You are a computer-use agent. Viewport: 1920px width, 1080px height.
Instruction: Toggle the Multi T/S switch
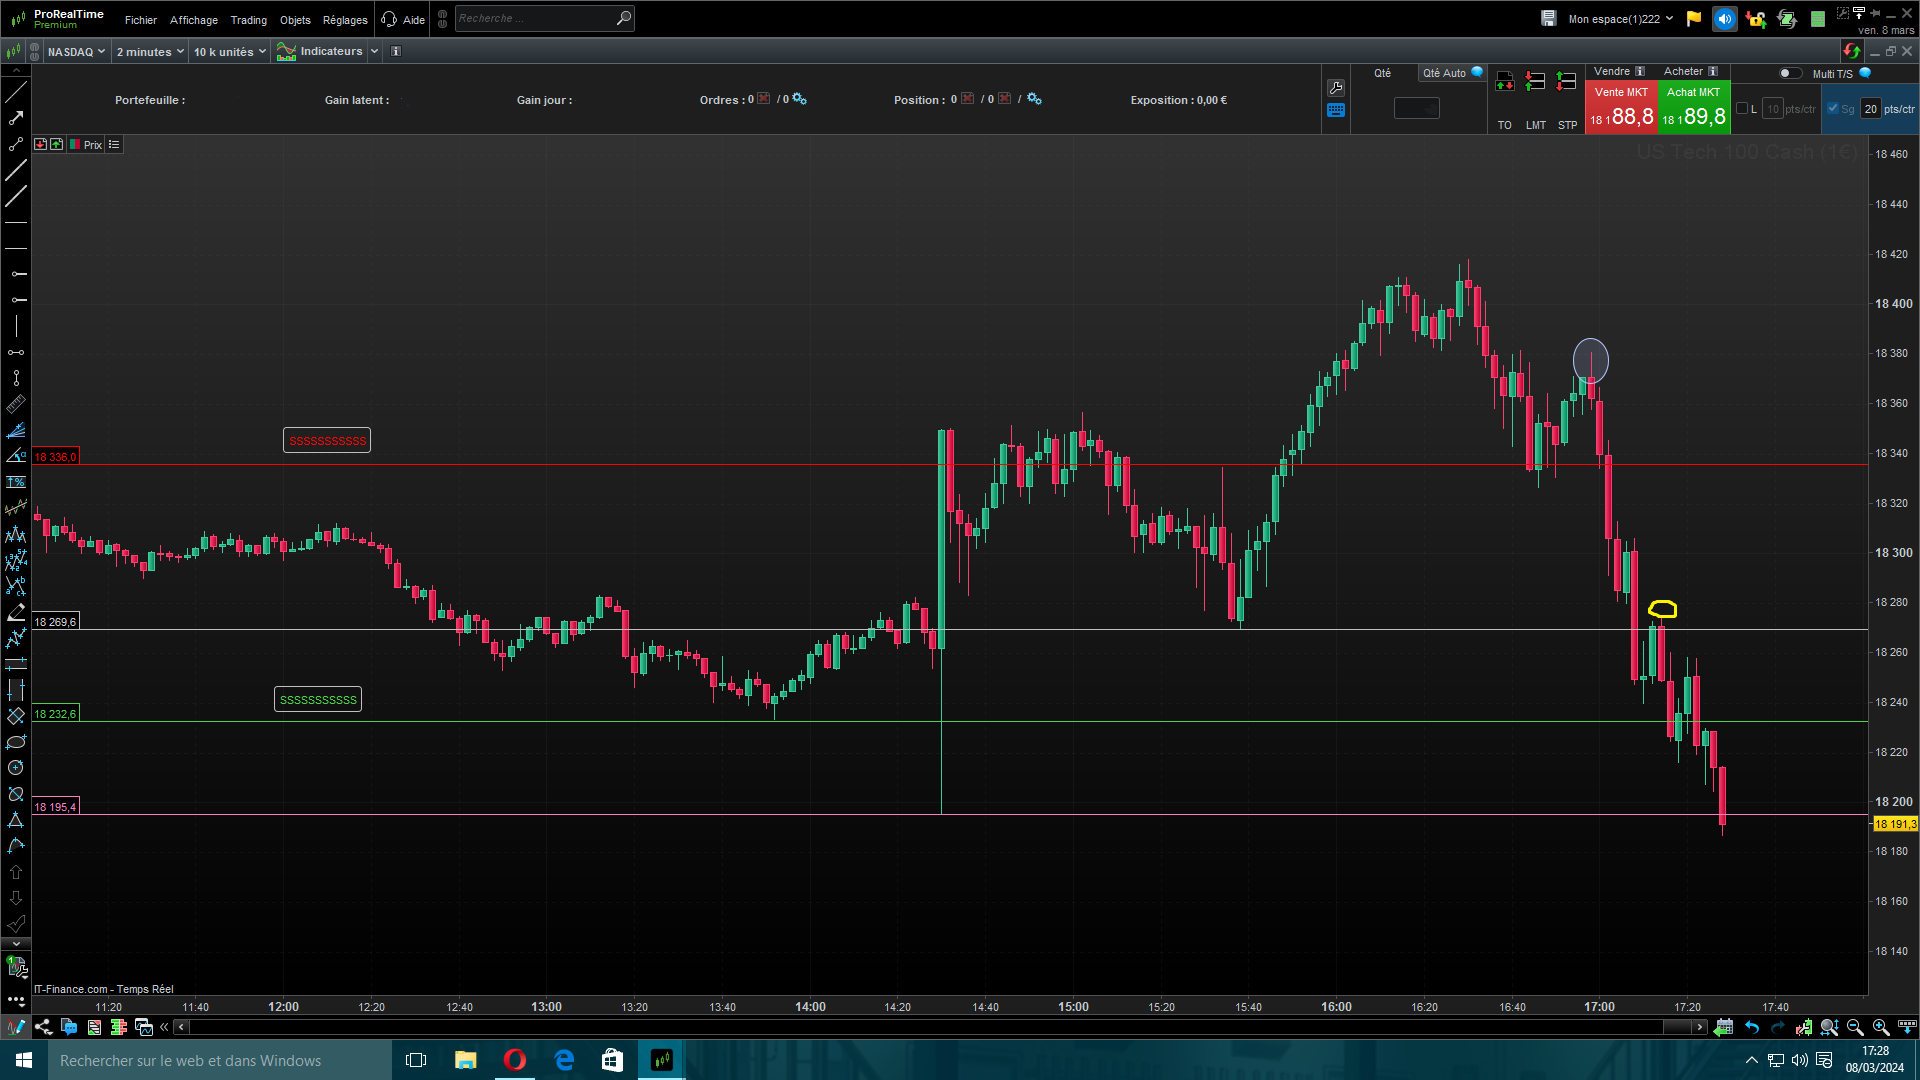(x=1790, y=73)
